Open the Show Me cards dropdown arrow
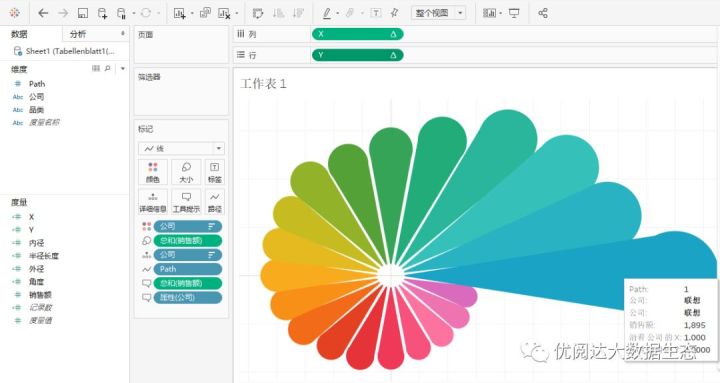This screenshot has height=383, width=720. [501, 13]
